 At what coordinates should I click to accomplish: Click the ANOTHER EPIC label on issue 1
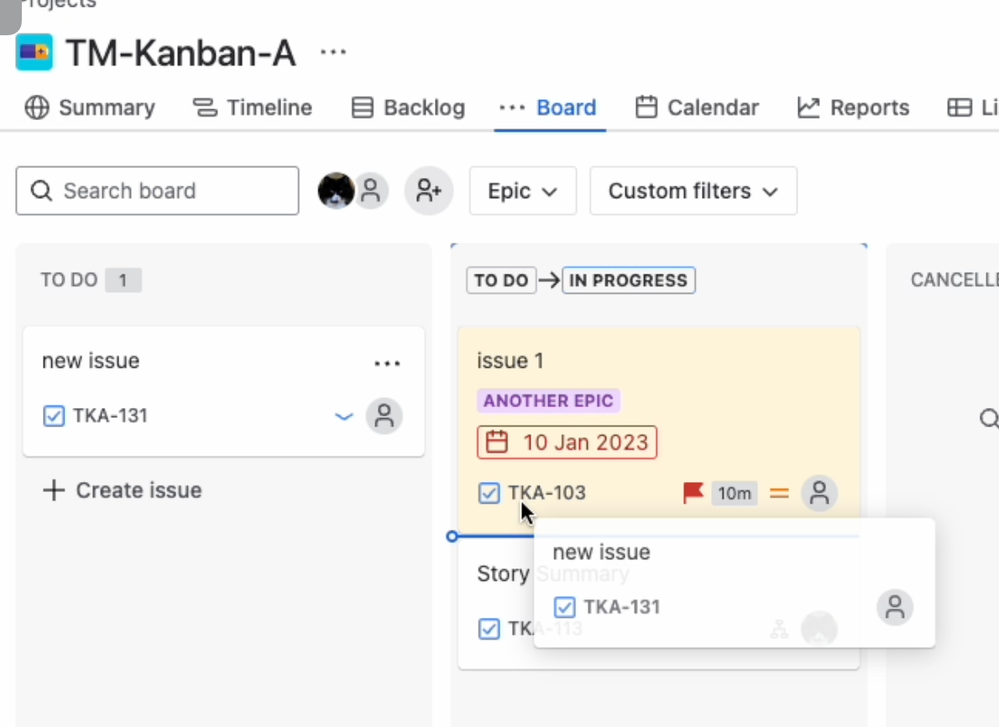tap(549, 401)
